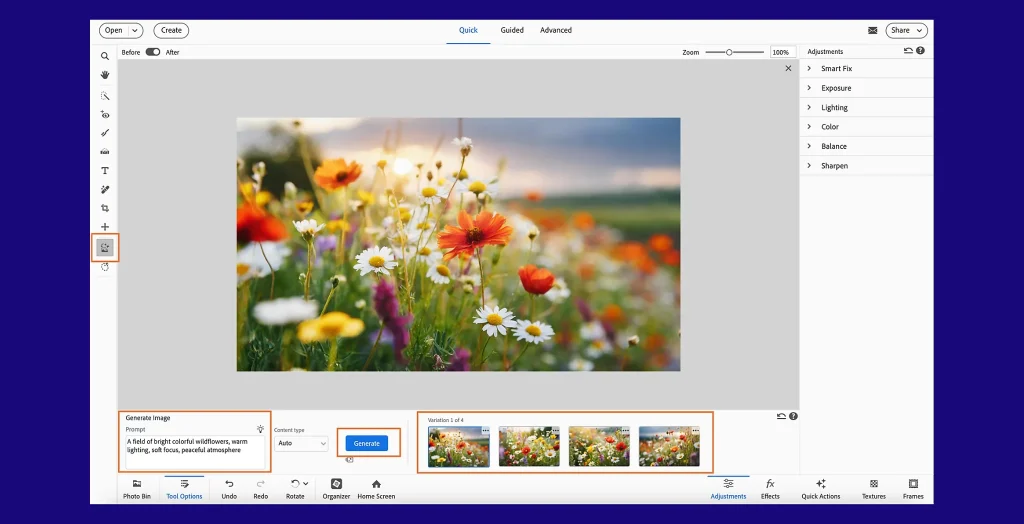Click the Undo arrow

(229, 484)
